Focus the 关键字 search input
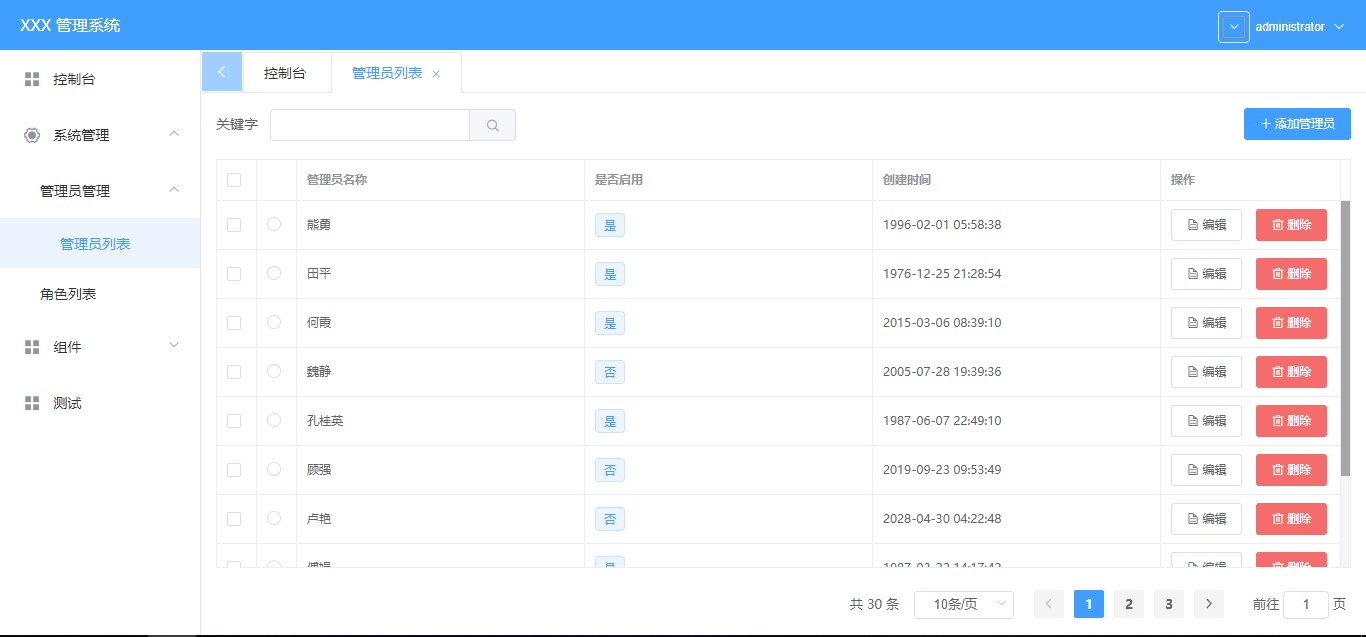This screenshot has height=637, width=1366. point(370,125)
